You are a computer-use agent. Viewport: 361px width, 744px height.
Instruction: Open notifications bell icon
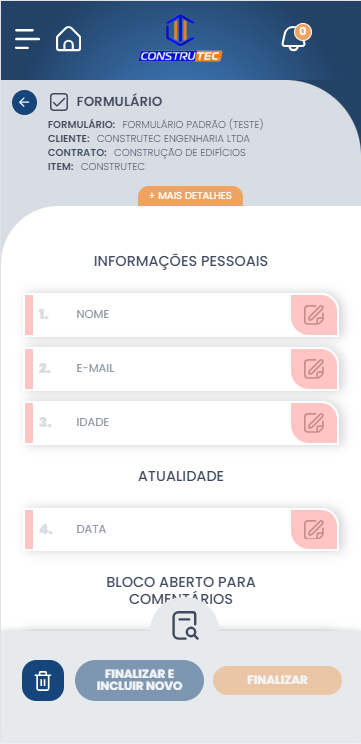pyautogui.click(x=294, y=38)
